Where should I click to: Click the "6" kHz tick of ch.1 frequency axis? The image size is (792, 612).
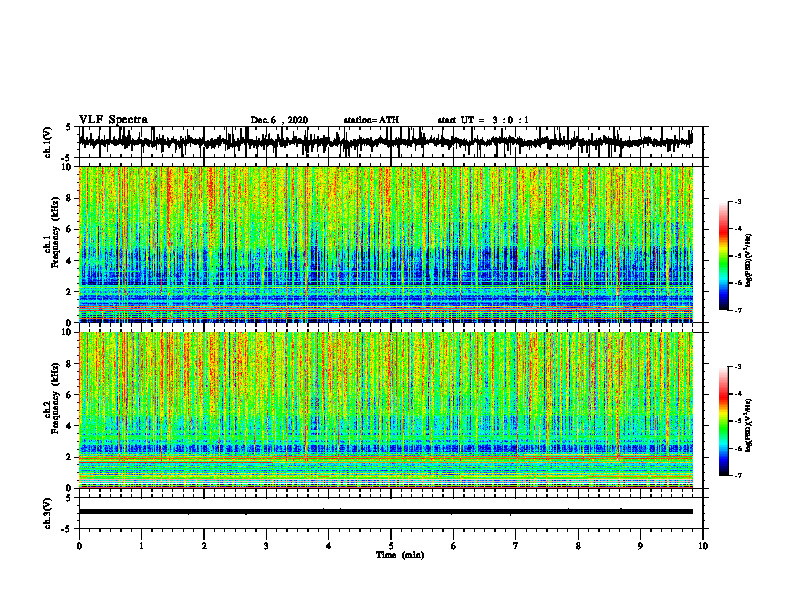(x=70, y=229)
